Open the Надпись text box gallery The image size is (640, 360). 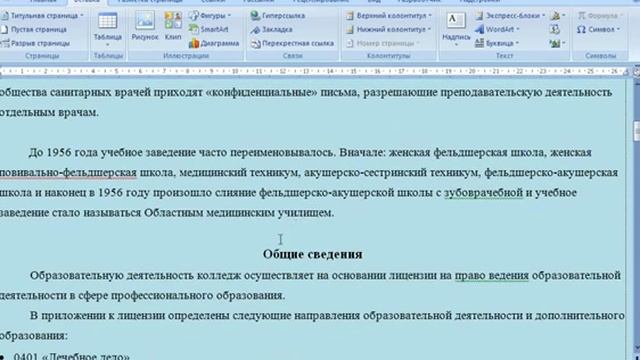(x=456, y=29)
